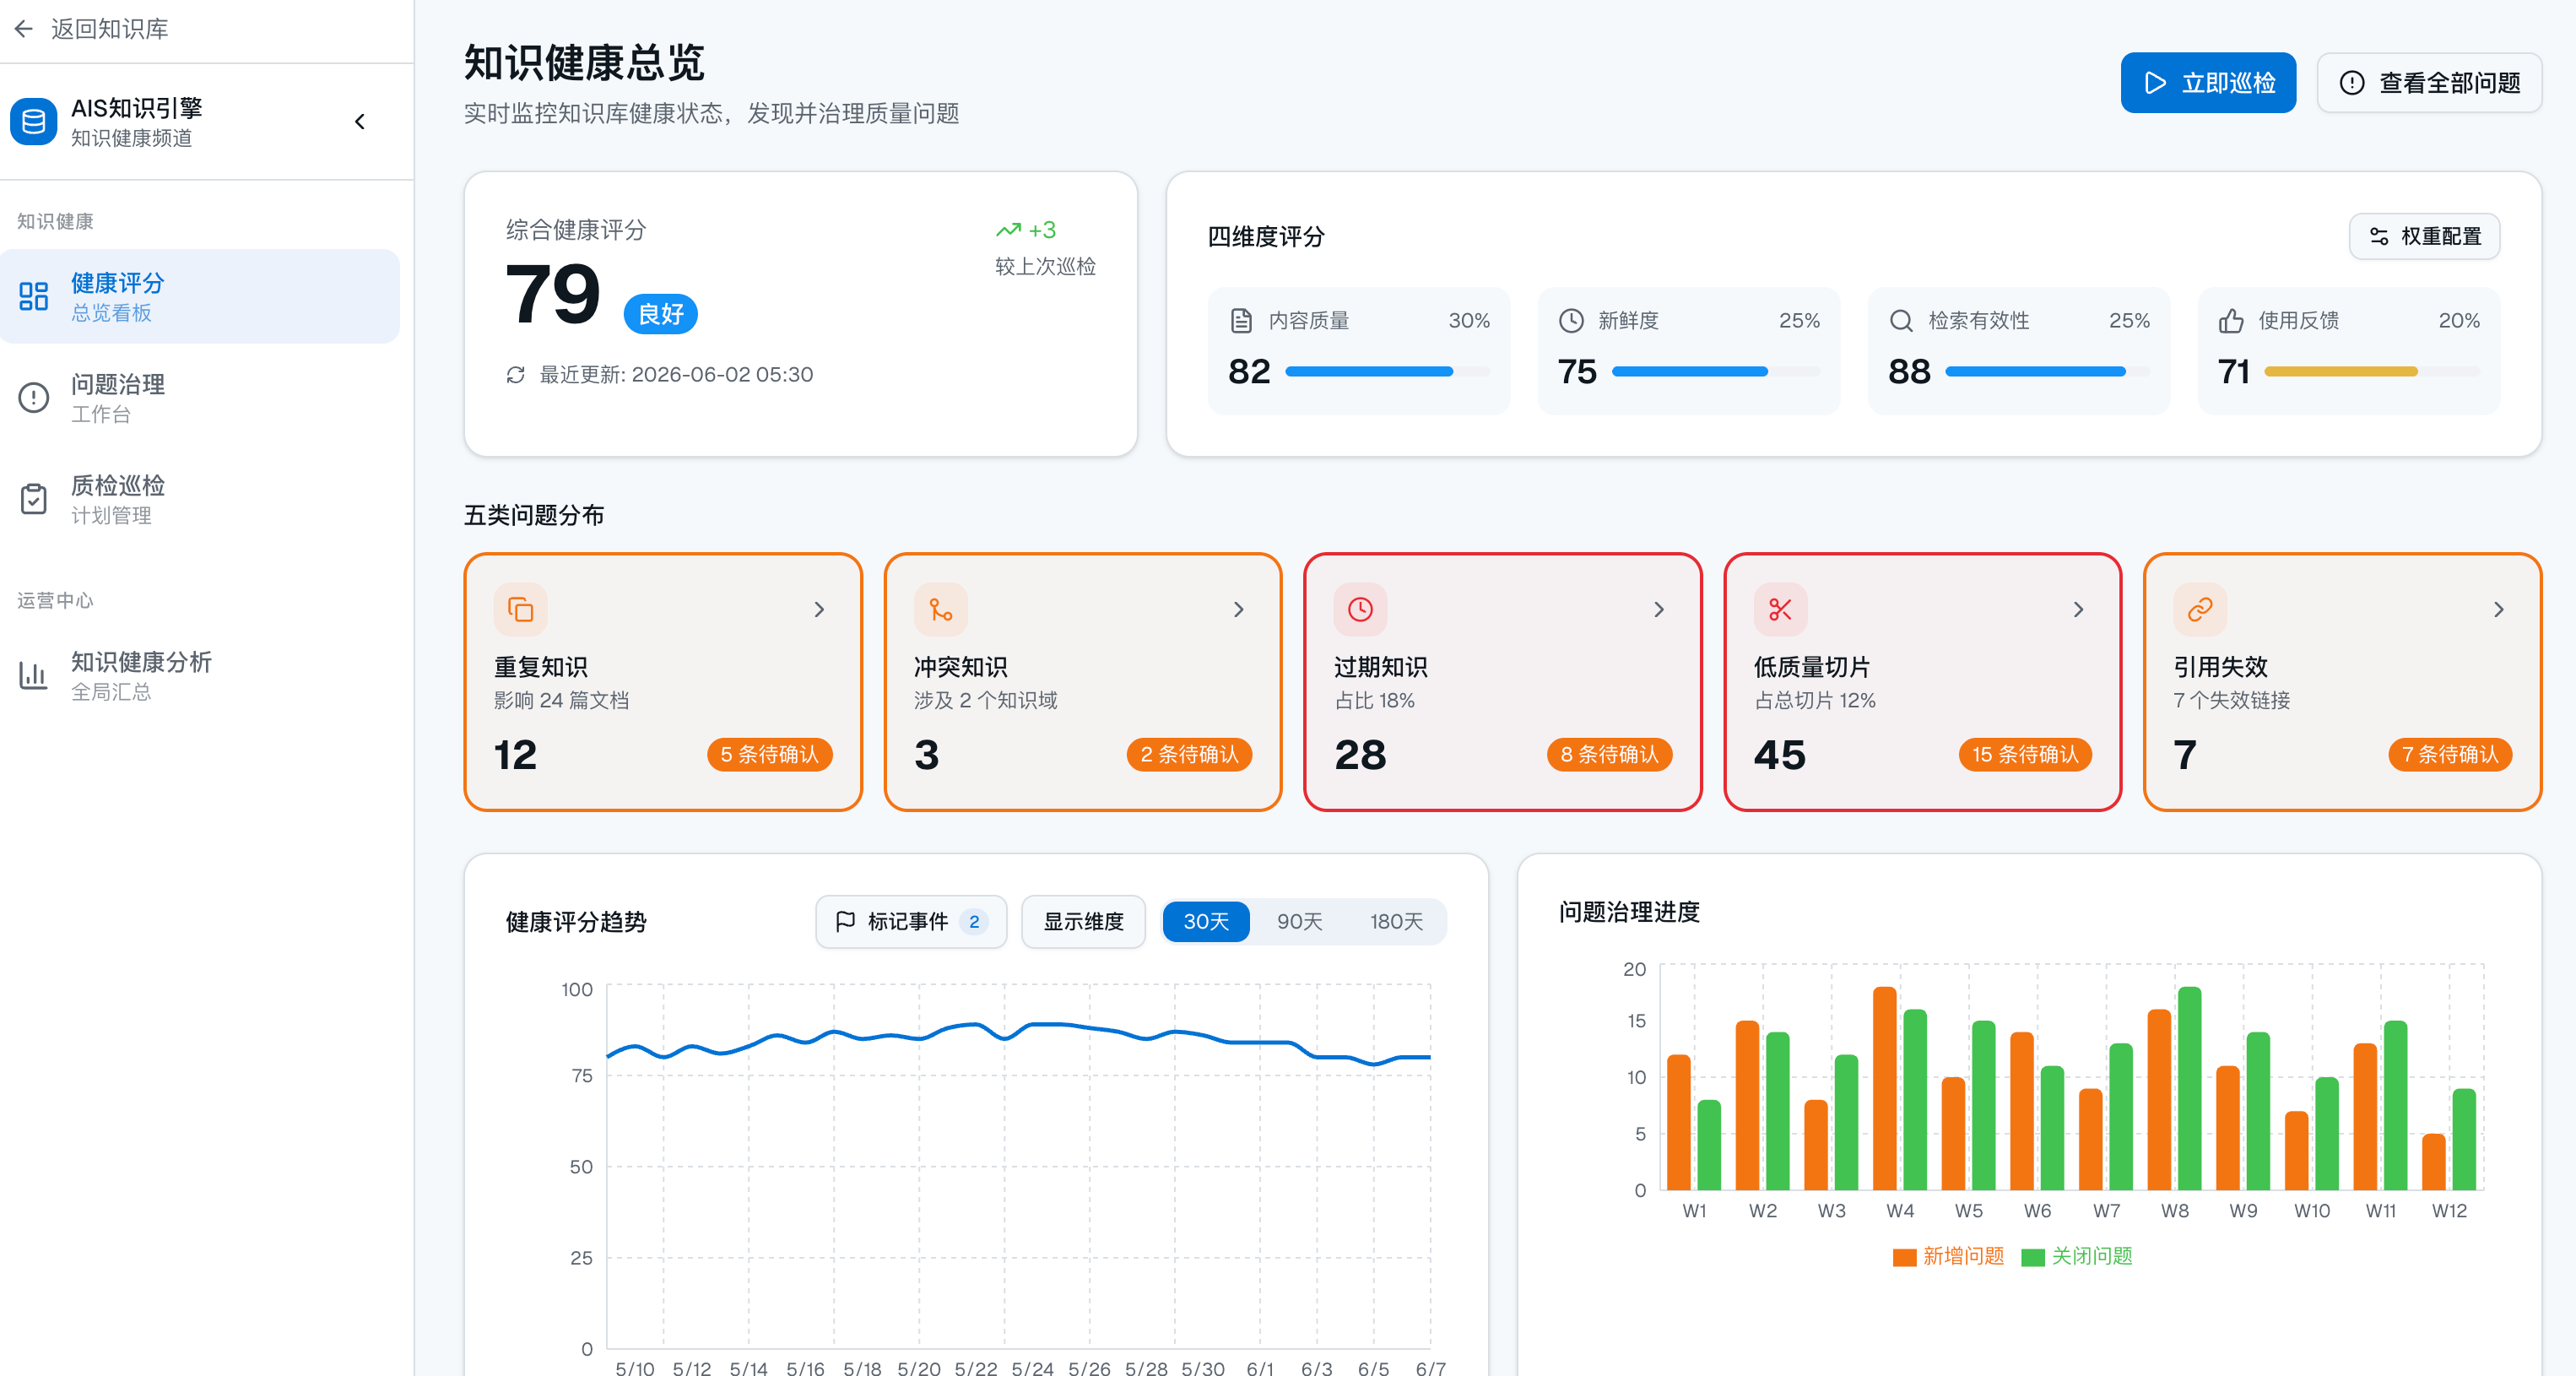Click the 较上次巡检 label
2576x1376 pixels.
[1045, 267]
